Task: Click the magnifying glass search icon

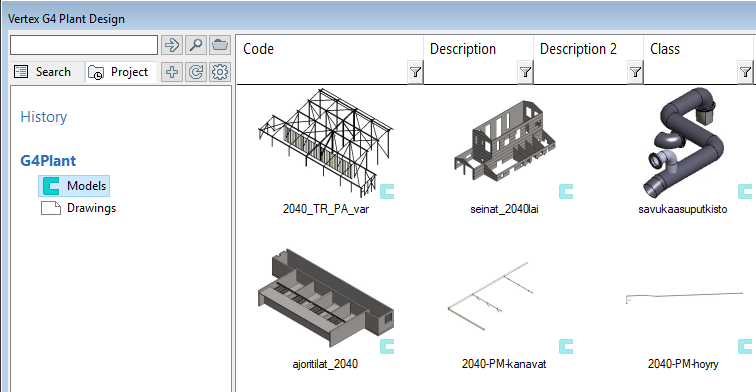Action: click(x=196, y=45)
